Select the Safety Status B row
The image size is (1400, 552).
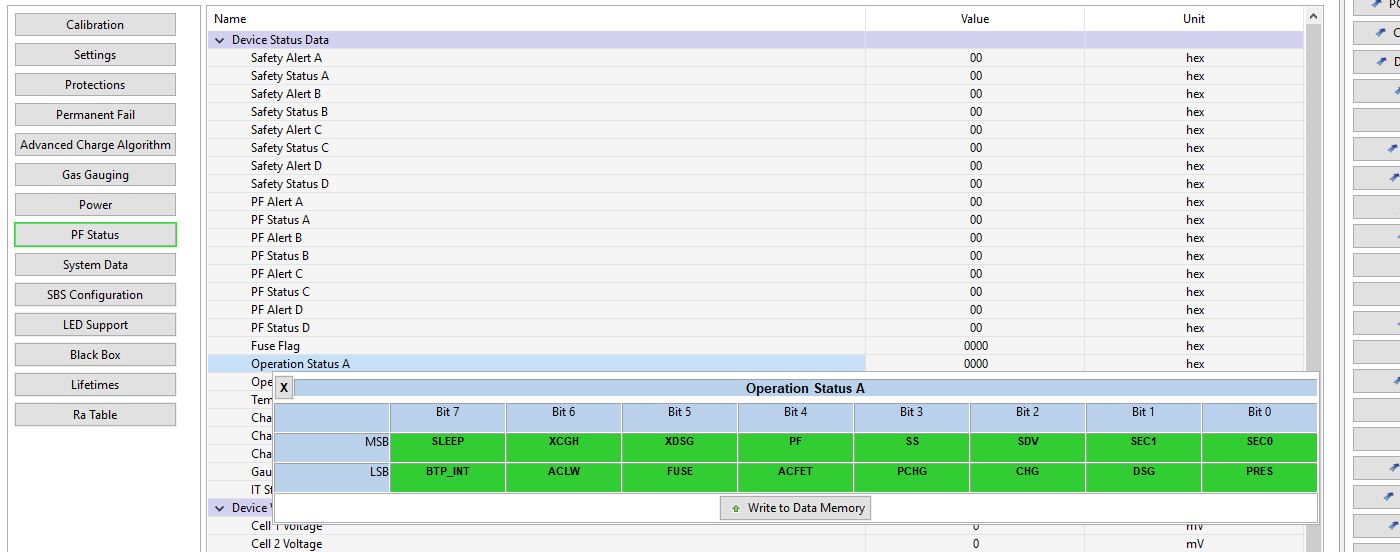coord(756,112)
